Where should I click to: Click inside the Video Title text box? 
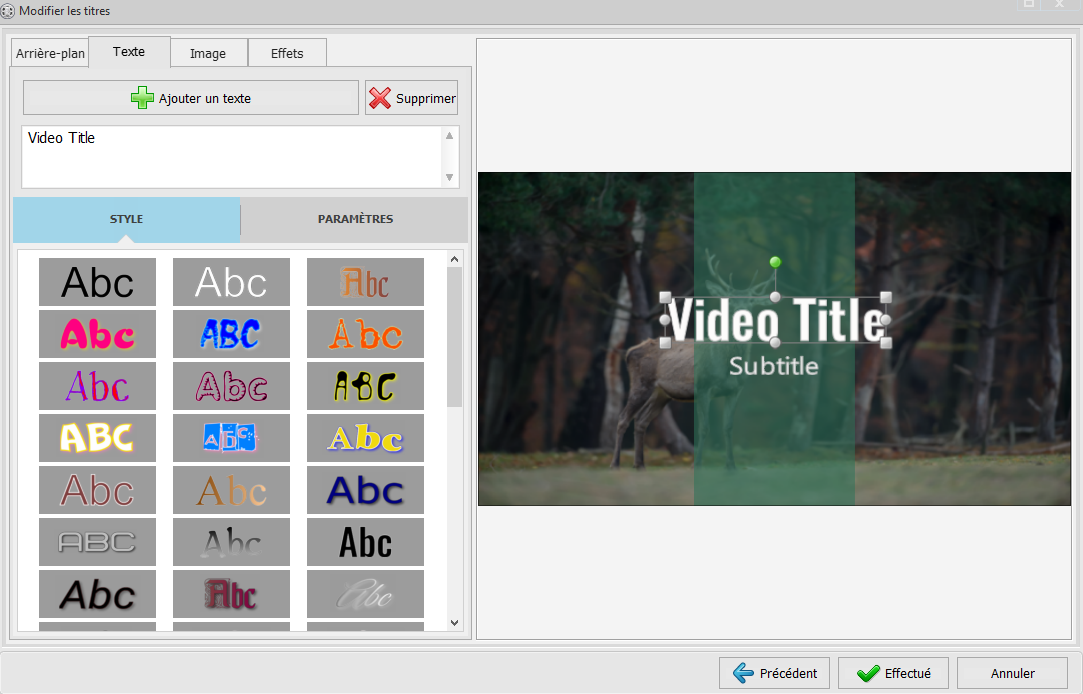click(x=232, y=157)
